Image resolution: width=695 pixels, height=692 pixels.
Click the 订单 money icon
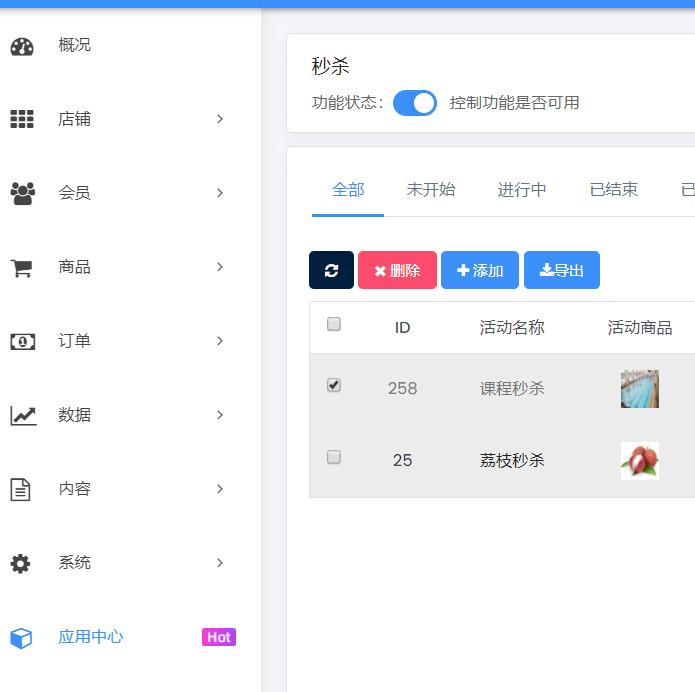[x=23, y=342]
